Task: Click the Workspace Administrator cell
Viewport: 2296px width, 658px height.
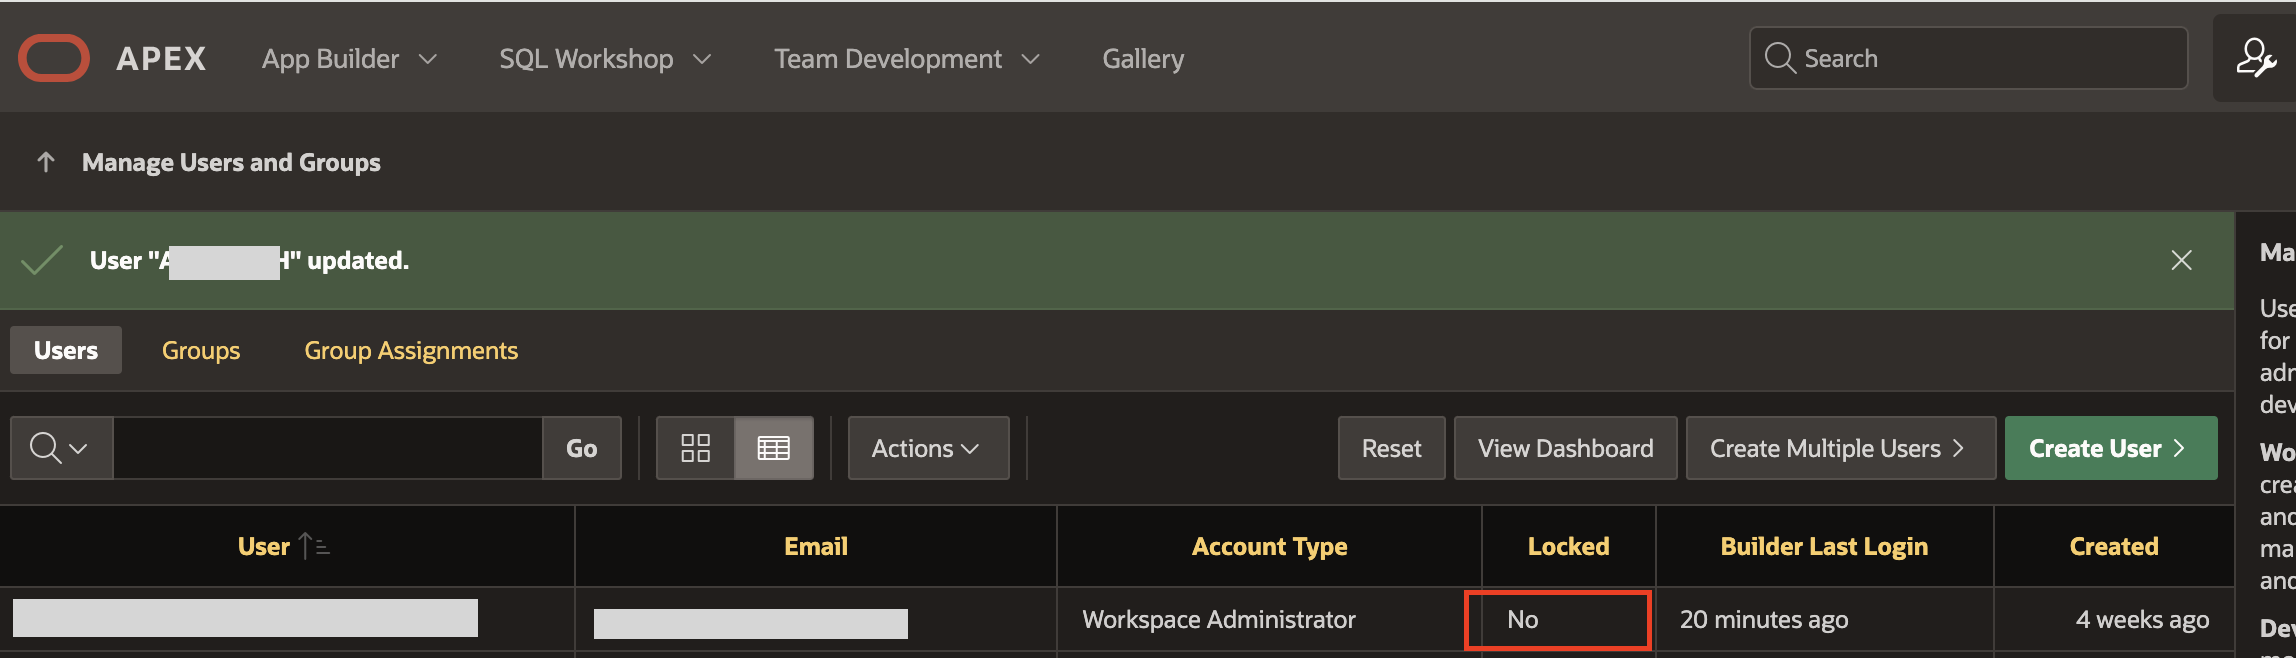Action: coord(1218,619)
